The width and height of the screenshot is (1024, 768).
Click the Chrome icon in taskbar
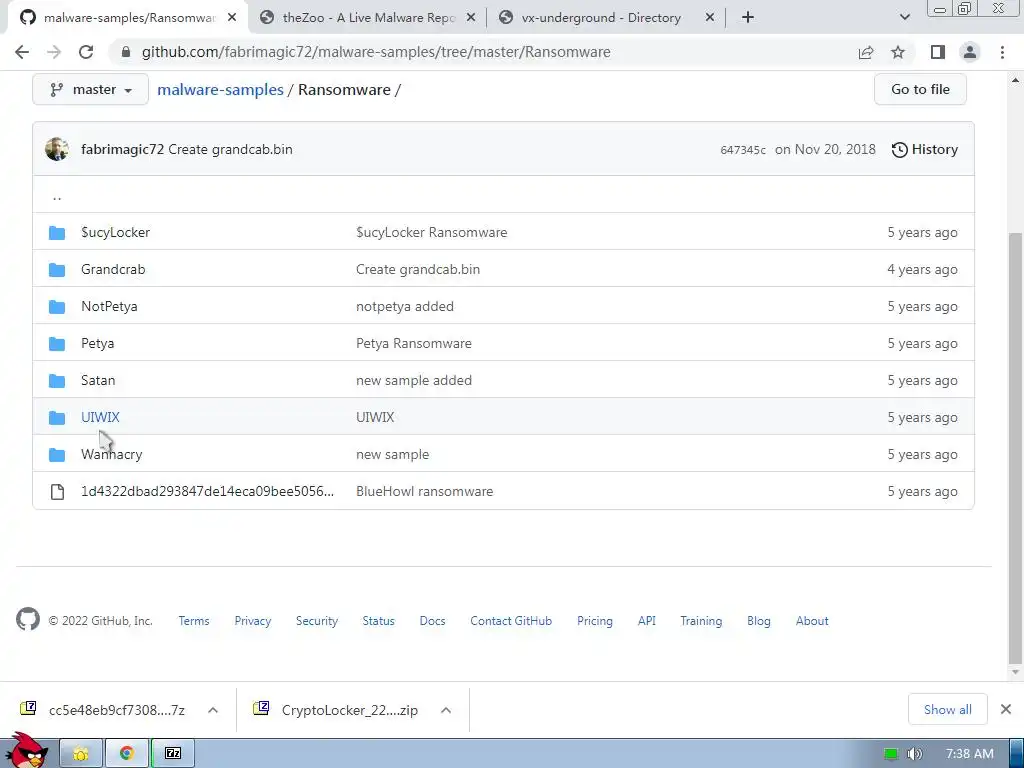[x=127, y=753]
